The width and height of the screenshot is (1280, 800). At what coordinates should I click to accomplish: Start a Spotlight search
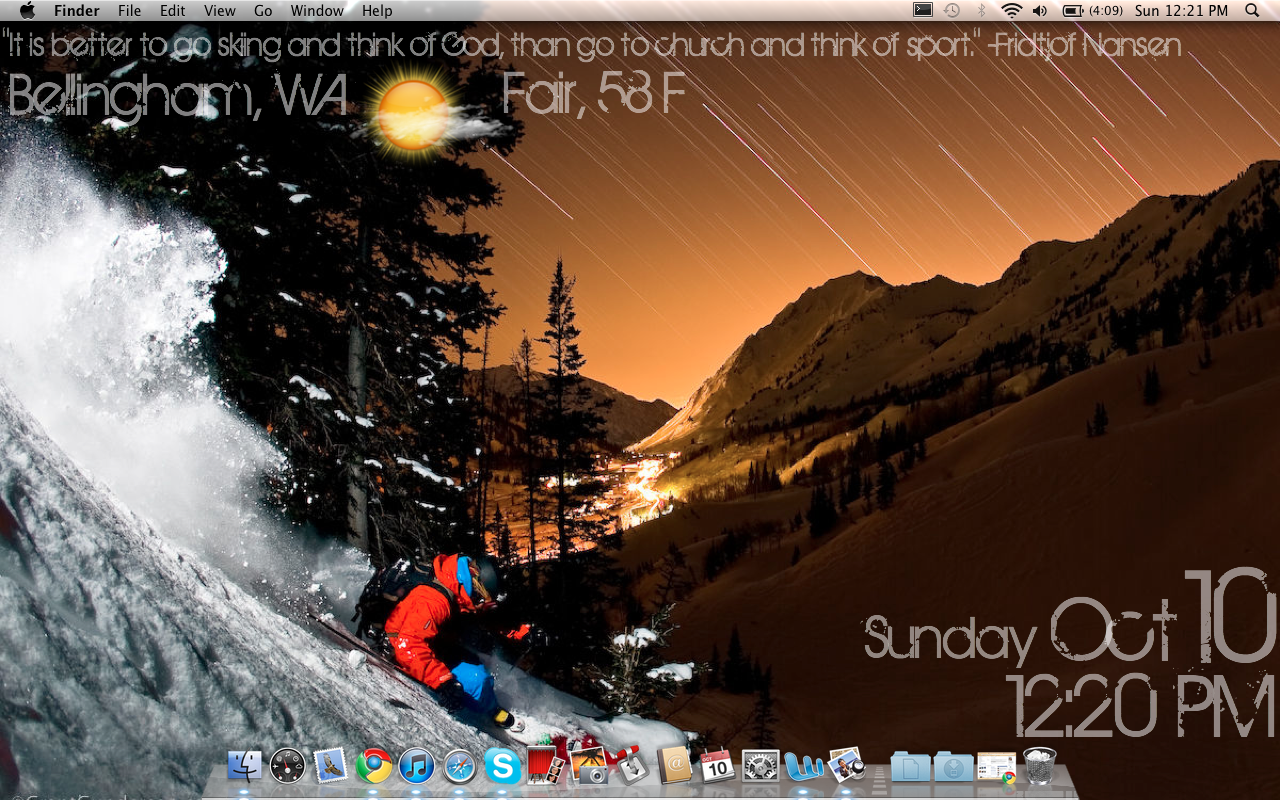(x=1251, y=10)
